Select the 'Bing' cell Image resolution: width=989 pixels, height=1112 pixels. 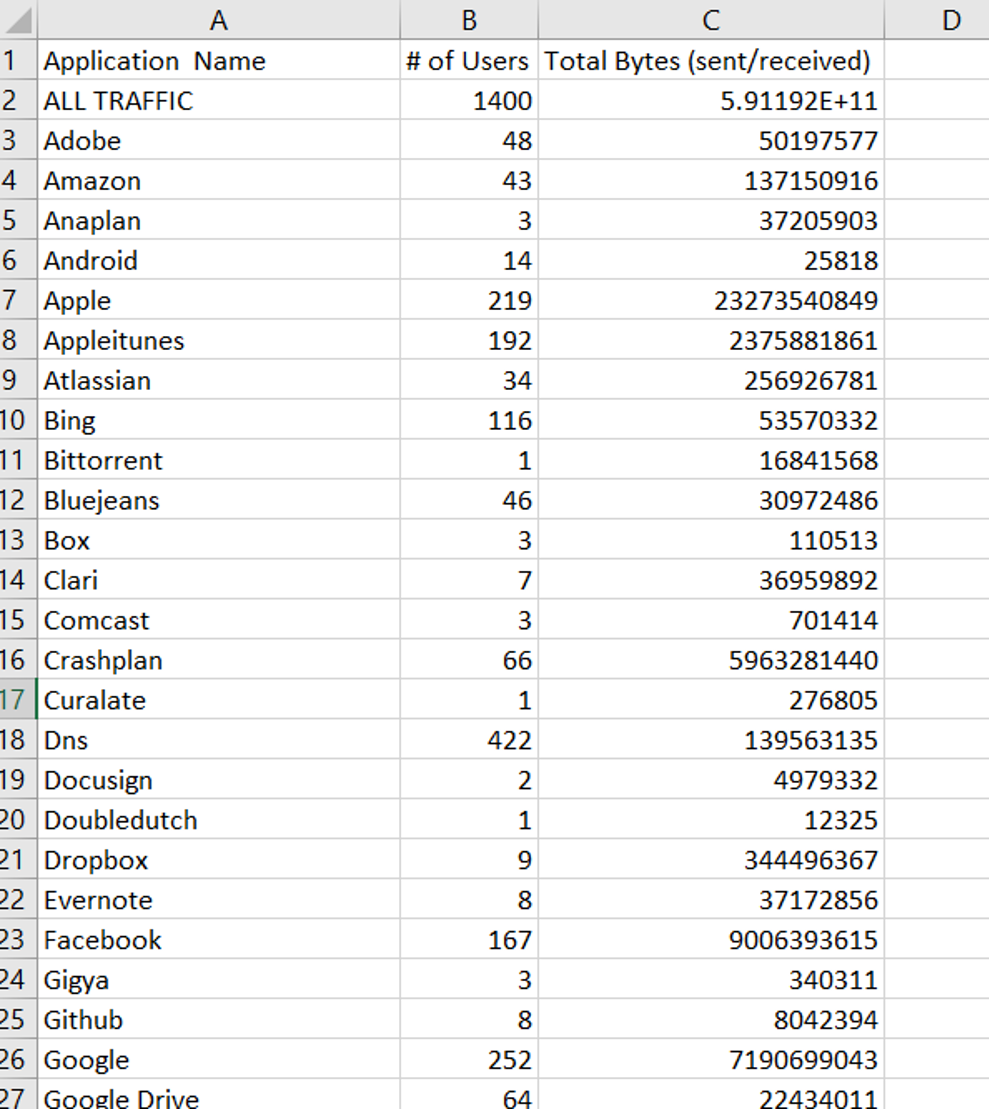[x=218, y=420]
